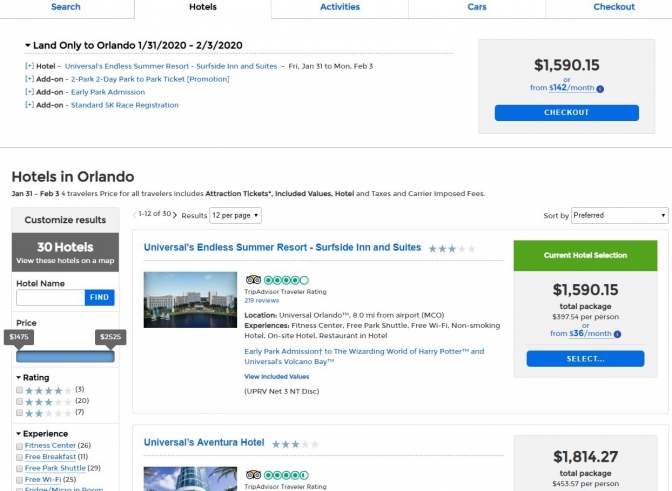Click 30 Hotels view on a map
The width and height of the screenshot is (672, 491).
pos(65,252)
